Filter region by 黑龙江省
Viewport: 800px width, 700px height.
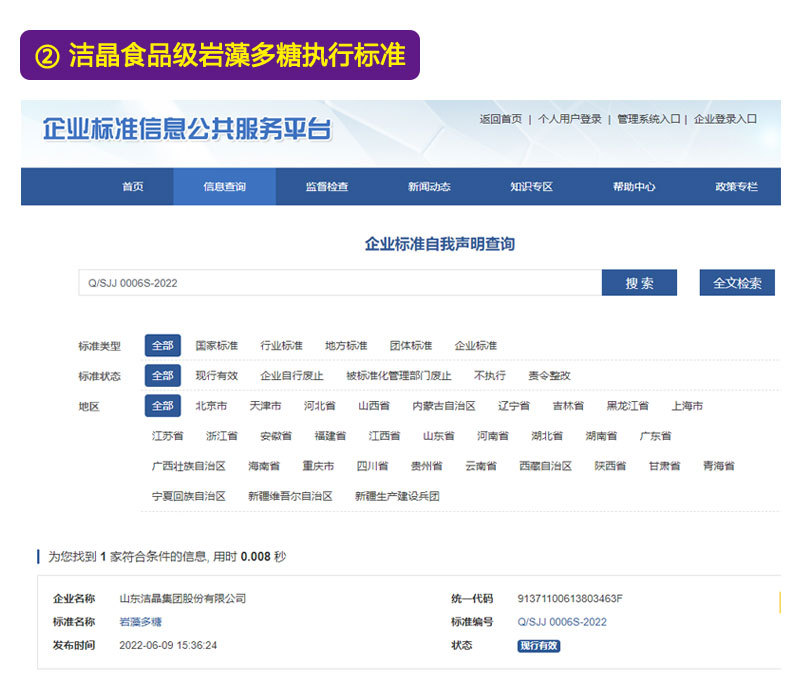[x=628, y=406]
